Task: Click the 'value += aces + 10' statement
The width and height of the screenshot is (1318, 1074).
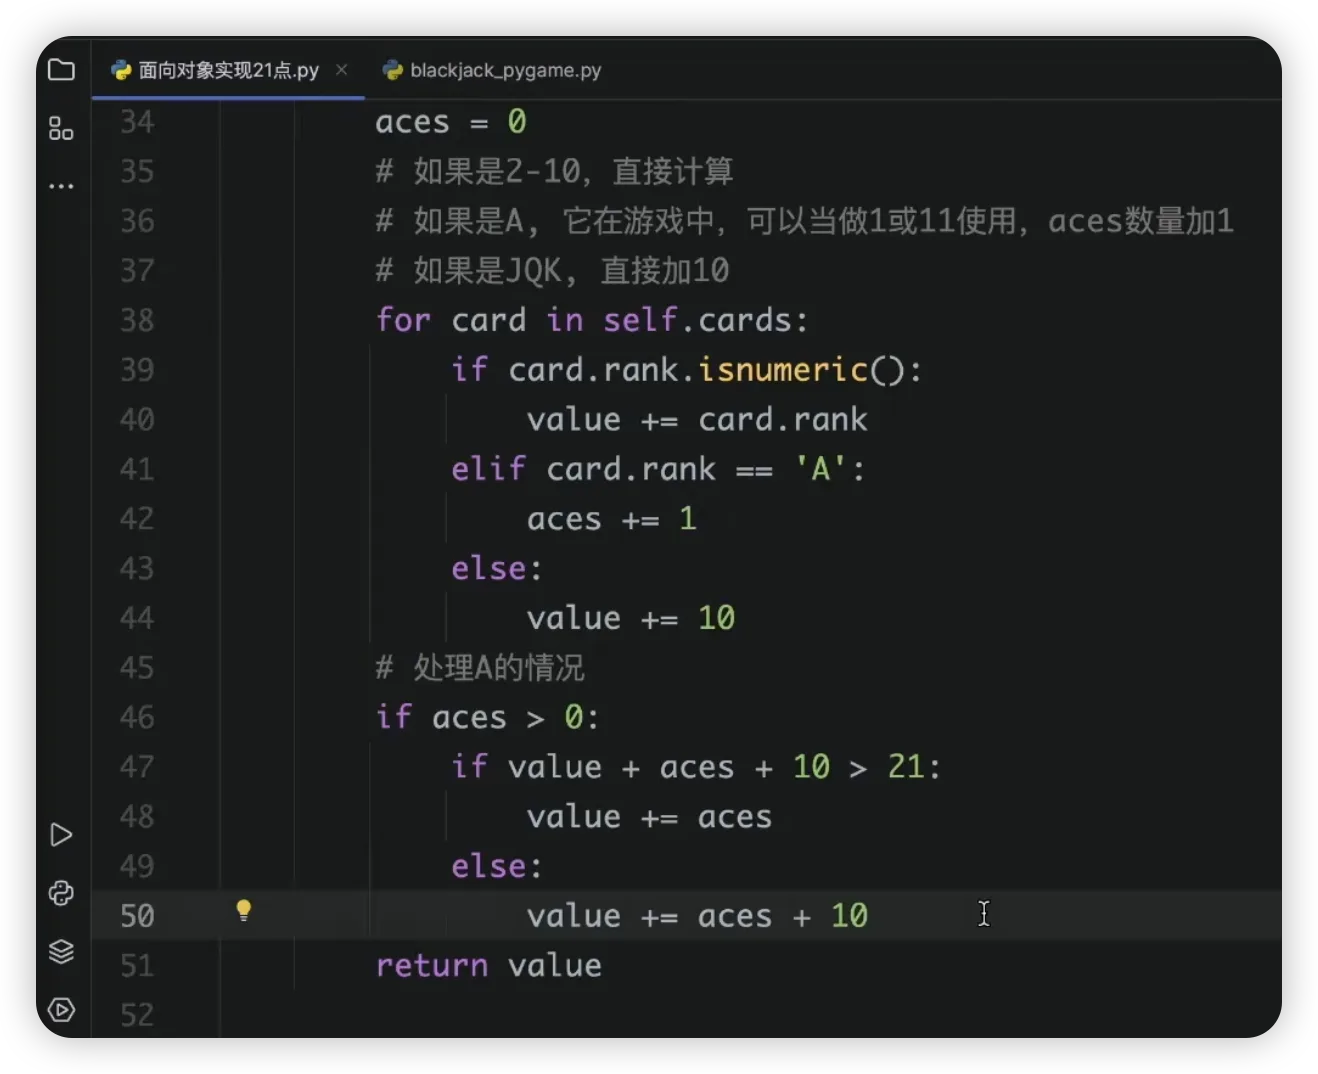Action: (697, 916)
